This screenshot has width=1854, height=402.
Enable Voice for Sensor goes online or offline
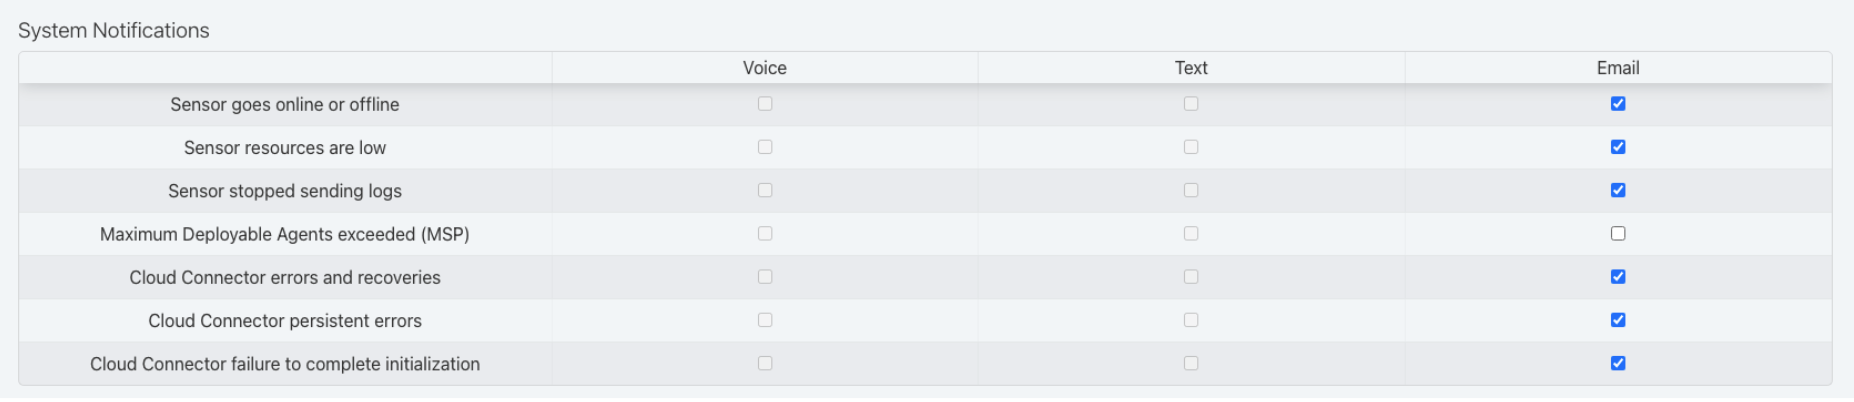pyautogui.click(x=765, y=104)
